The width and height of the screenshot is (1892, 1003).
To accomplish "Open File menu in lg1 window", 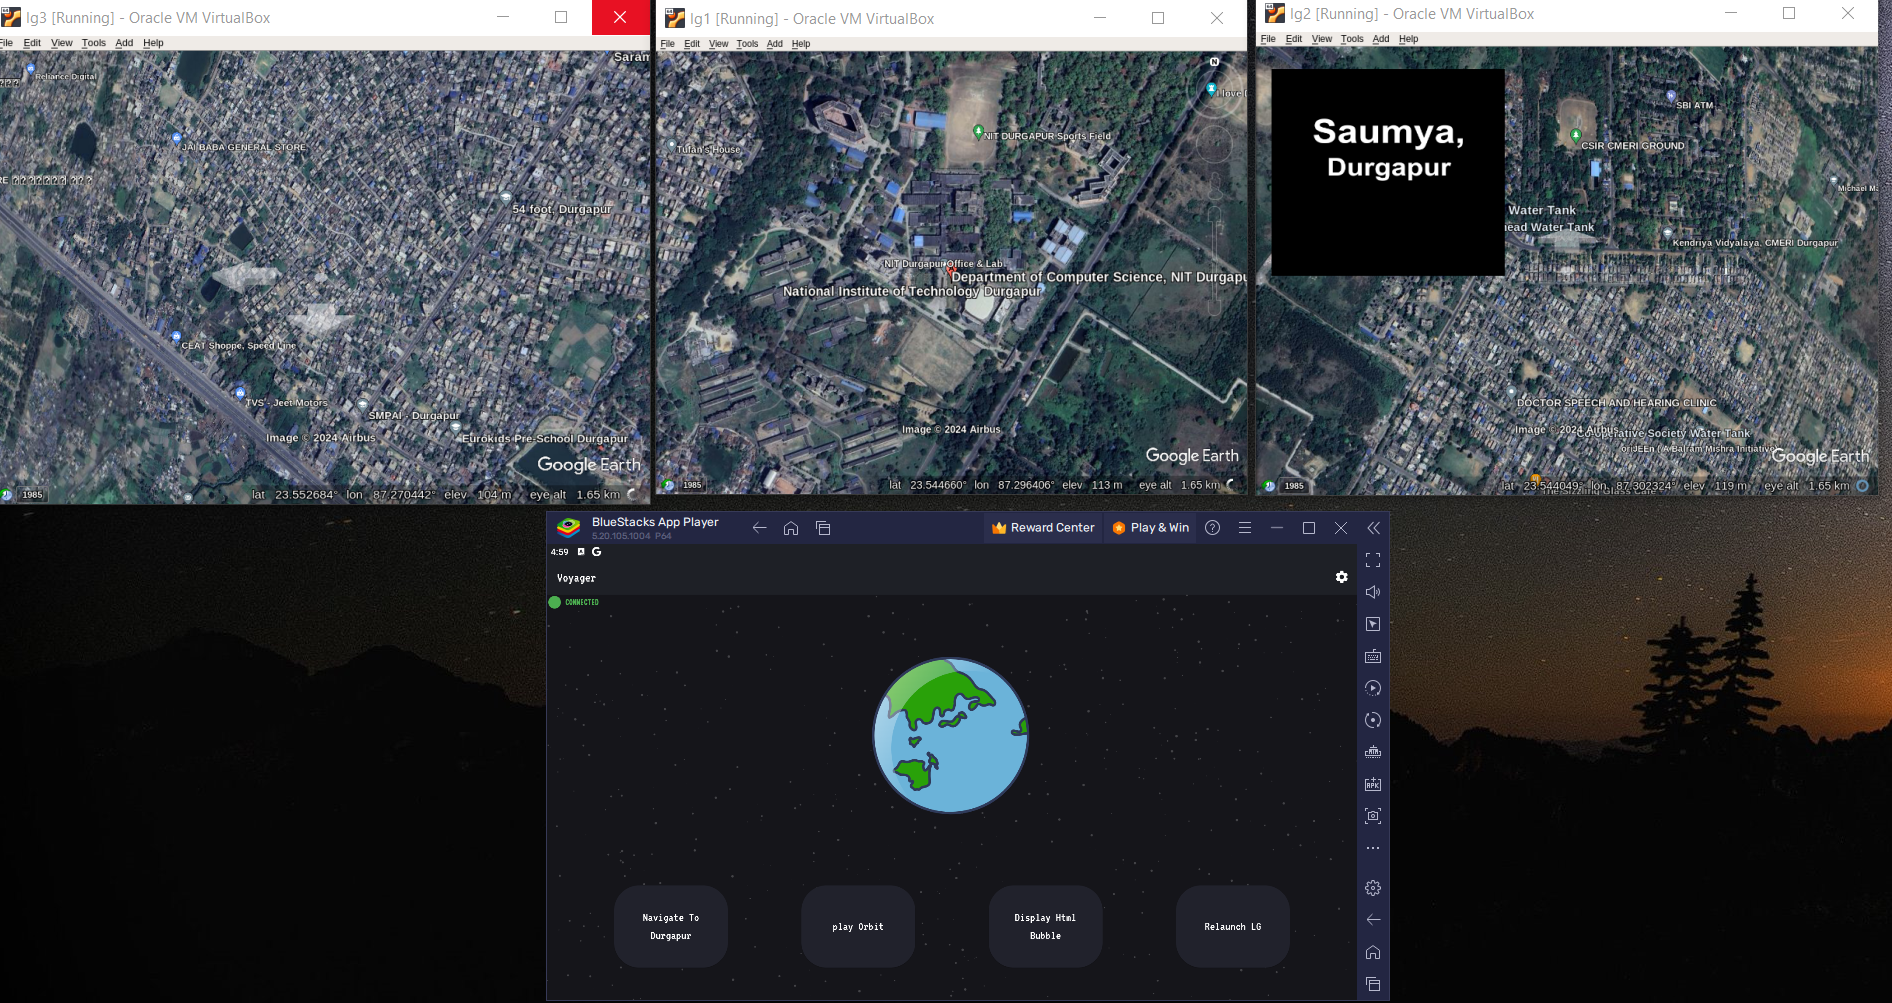I will pos(667,44).
